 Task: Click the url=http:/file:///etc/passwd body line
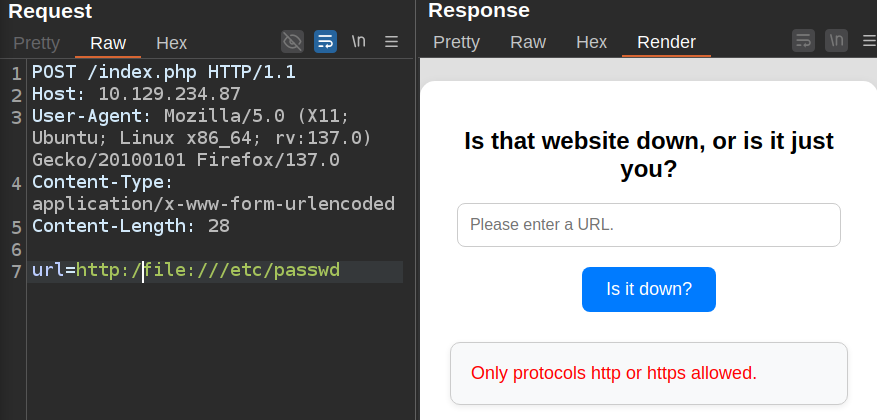tap(186, 270)
